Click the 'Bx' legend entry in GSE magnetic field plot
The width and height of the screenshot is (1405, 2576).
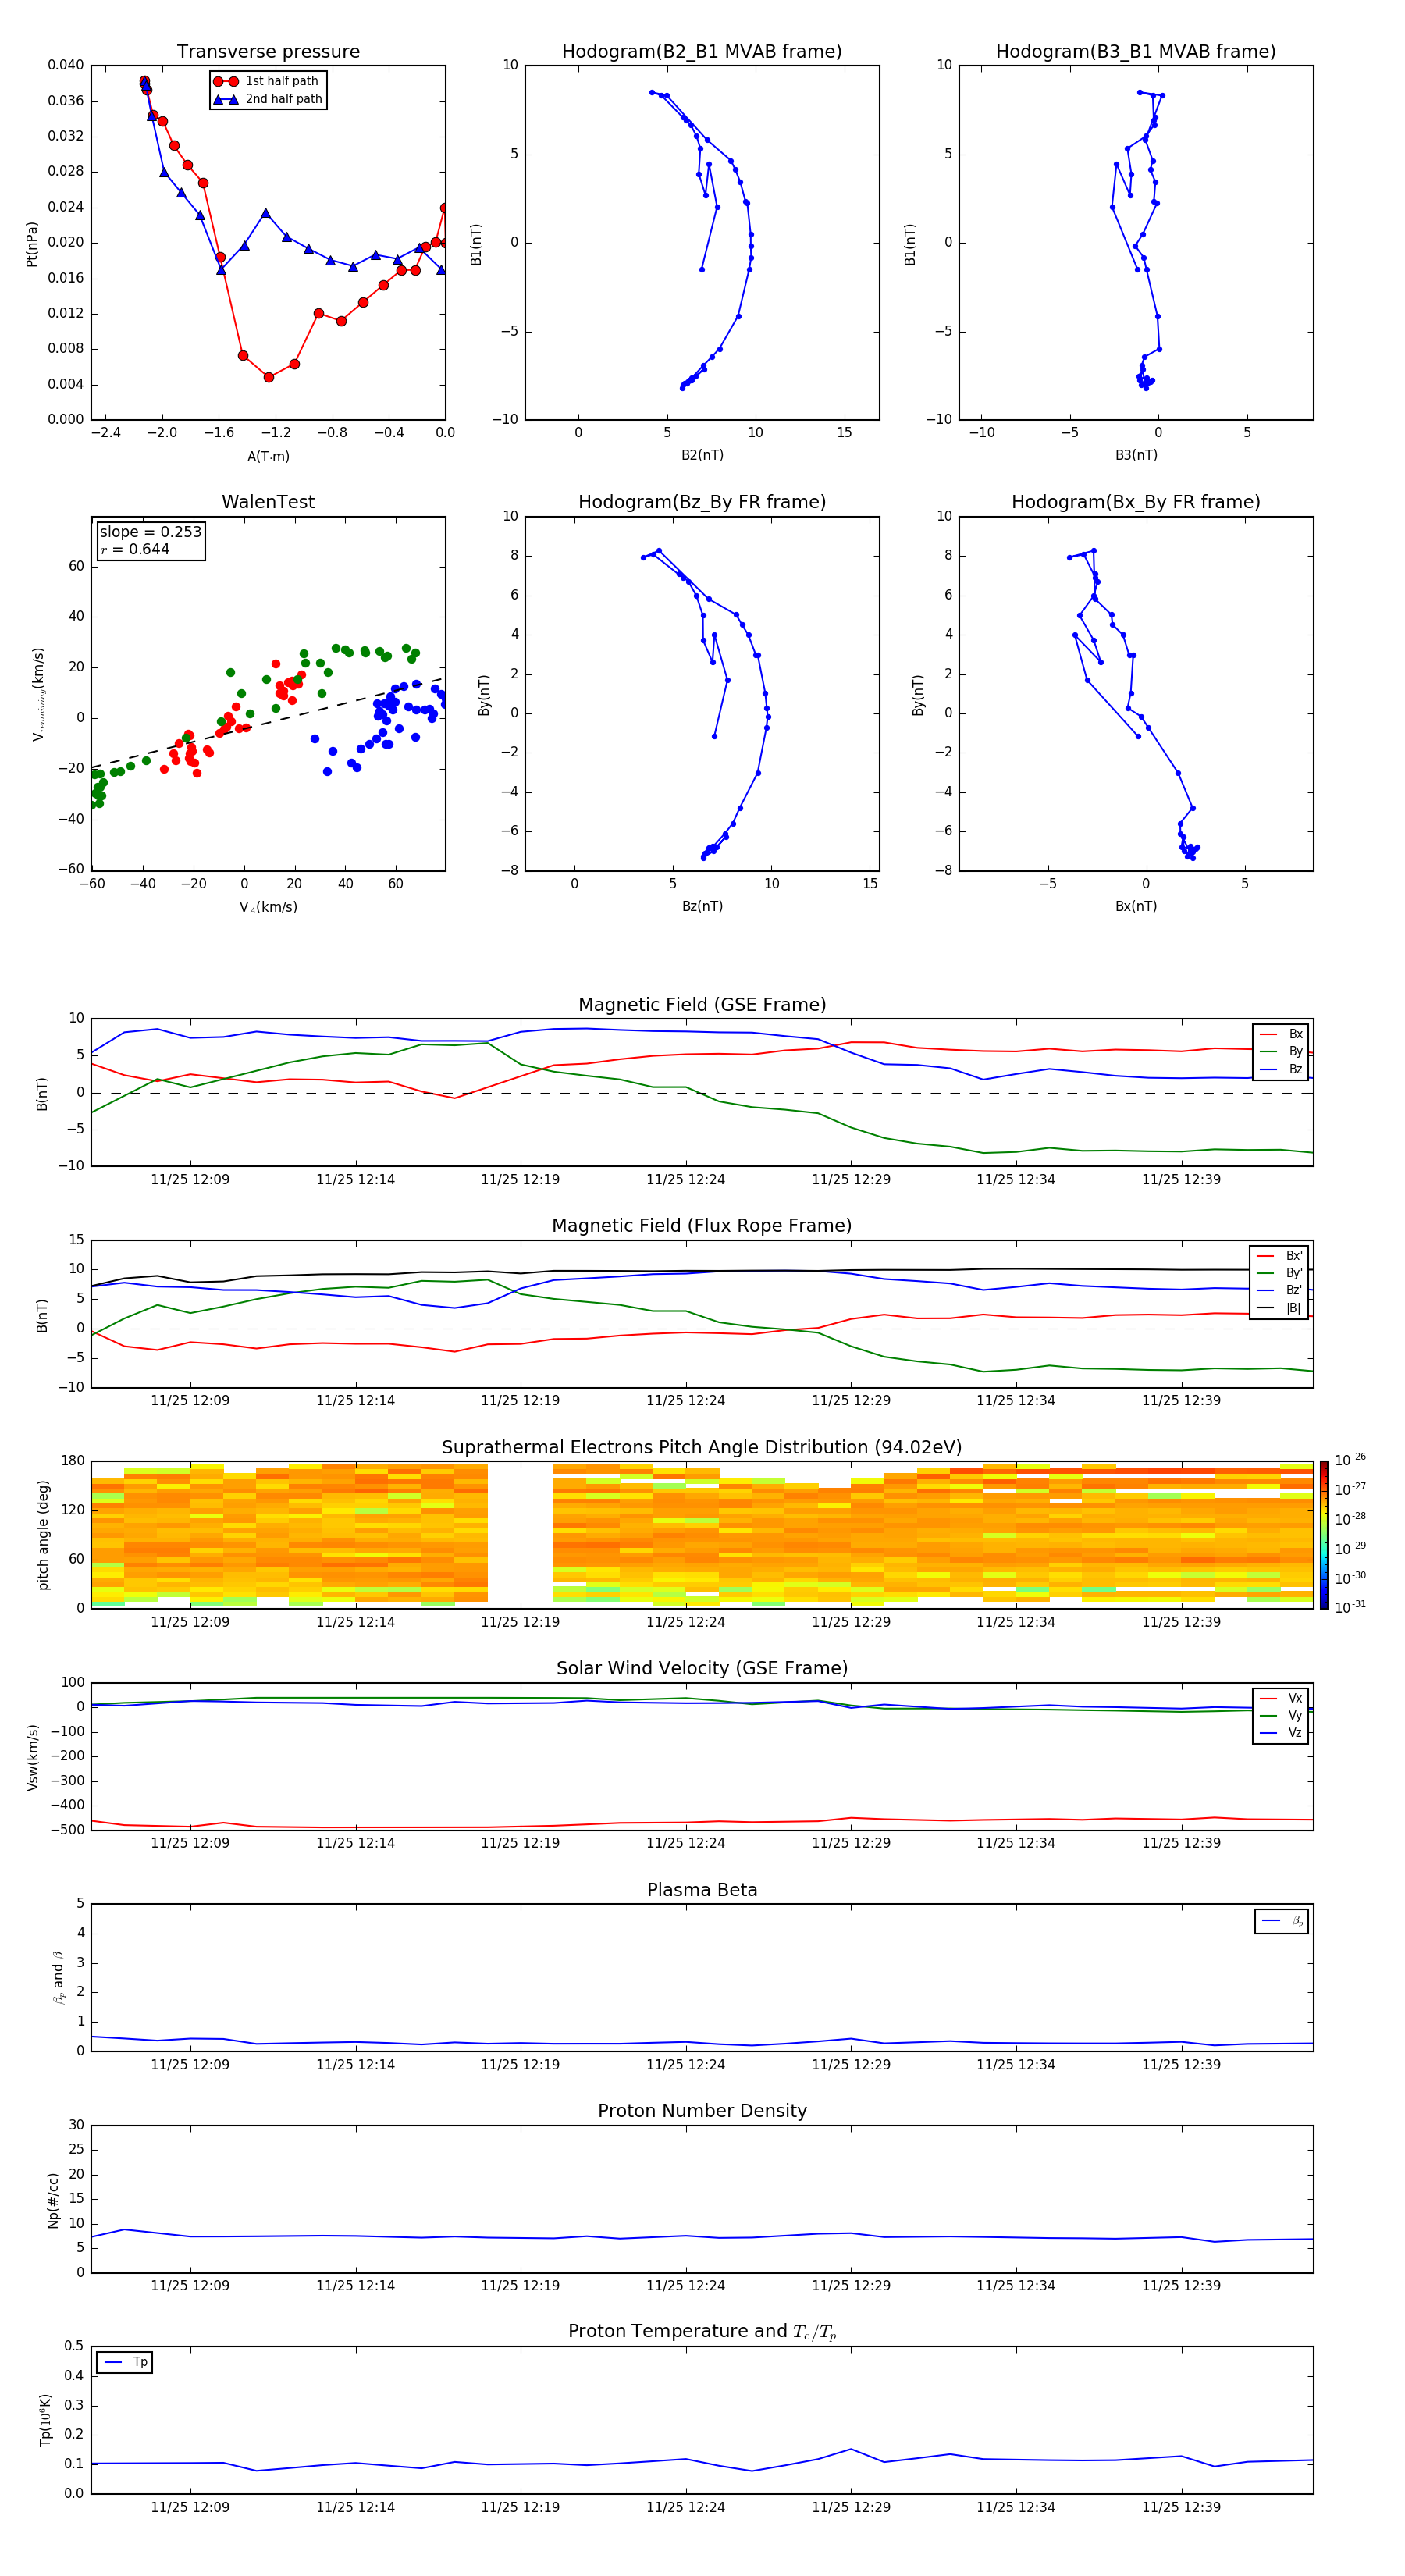point(1281,1034)
